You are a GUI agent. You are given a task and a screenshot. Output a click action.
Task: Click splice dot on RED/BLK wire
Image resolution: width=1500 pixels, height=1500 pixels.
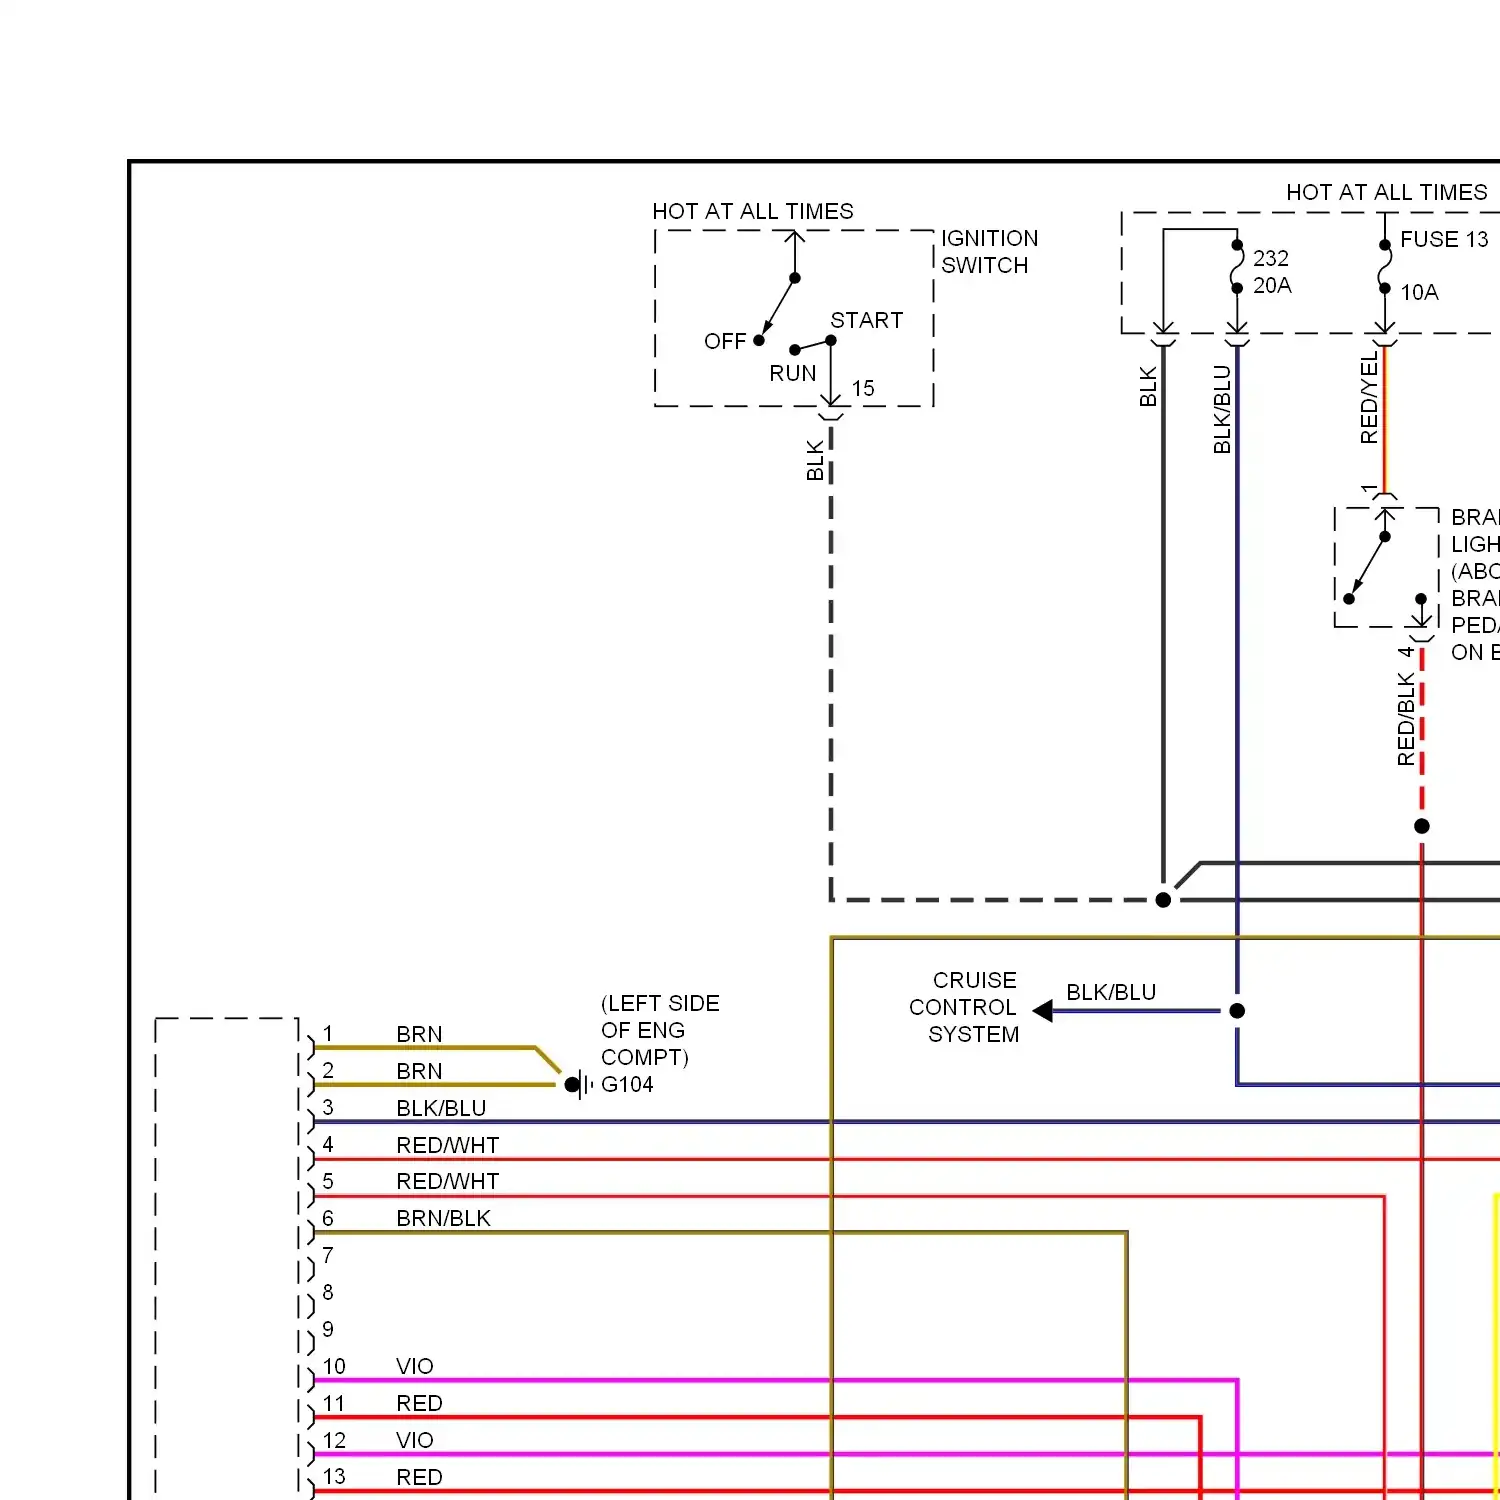tap(1422, 826)
